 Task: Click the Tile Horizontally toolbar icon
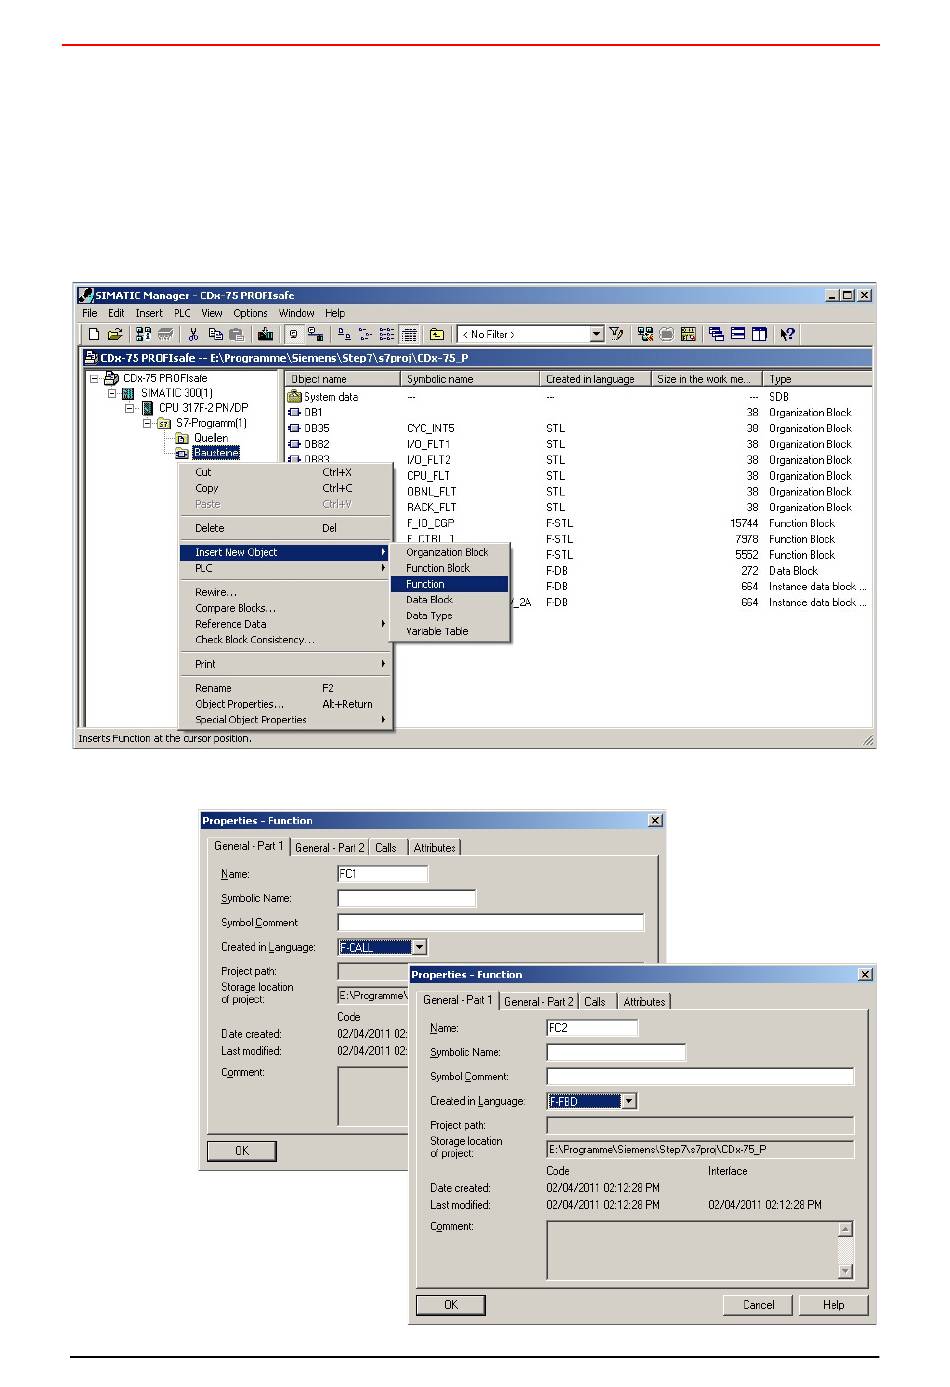pyautogui.click(x=738, y=335)
